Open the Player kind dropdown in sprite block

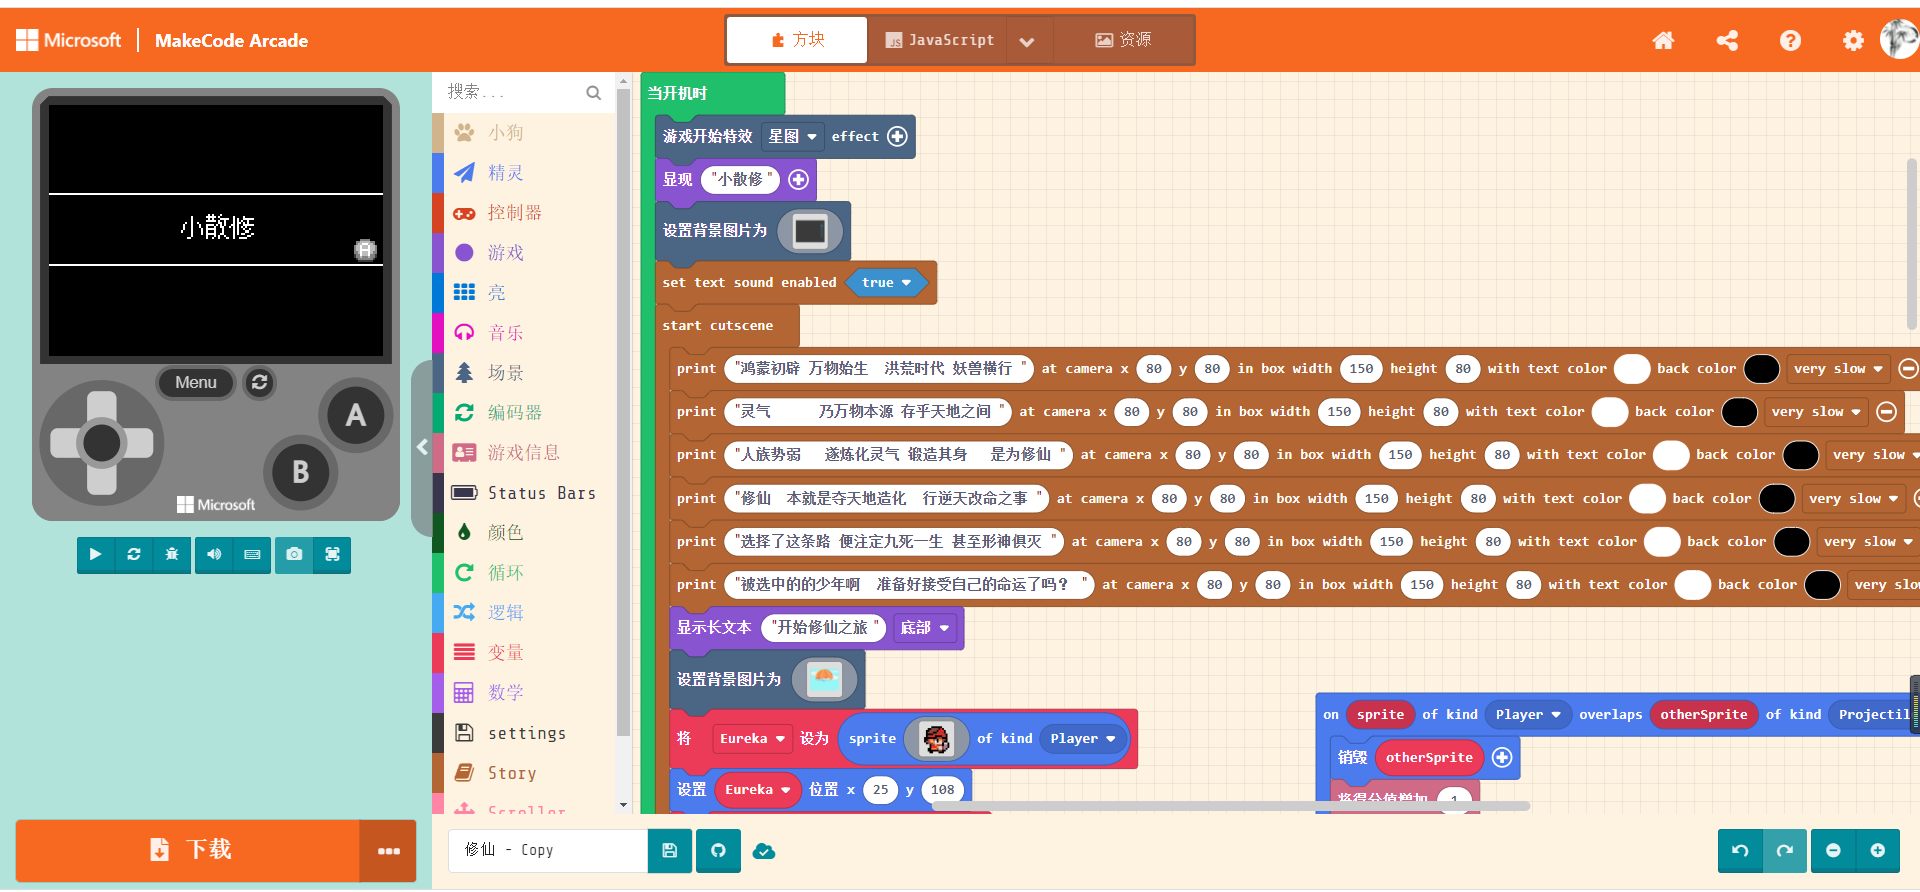[1083, 739]
